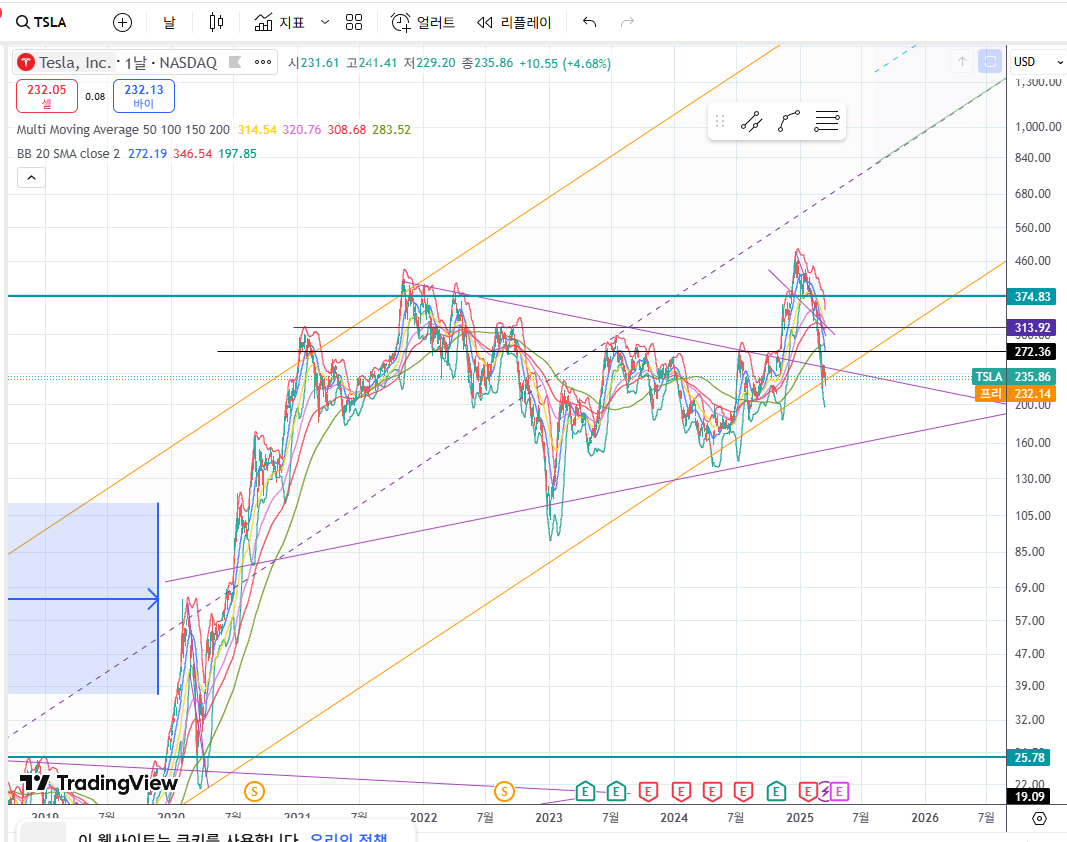Click the 우리의 정책 policy link
Screen dimensions: 1067x842
click(x=348, y=837)
